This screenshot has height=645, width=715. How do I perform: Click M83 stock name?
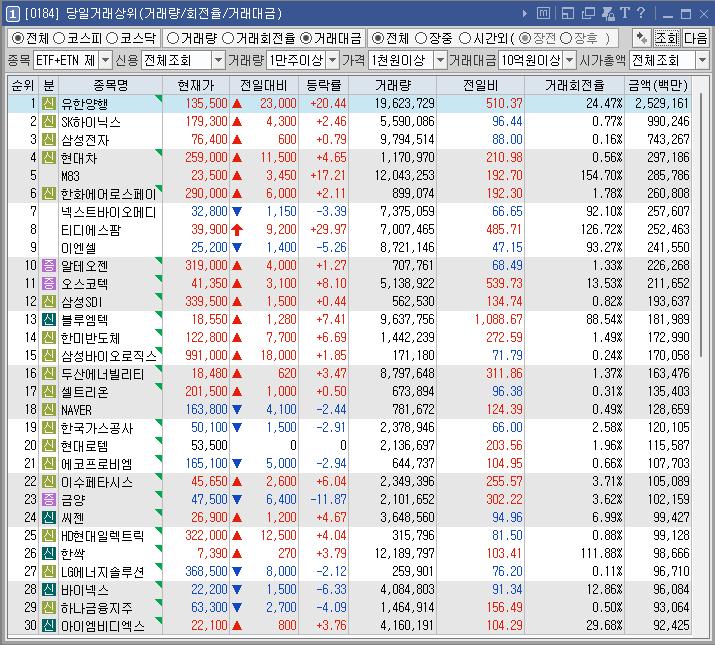pos(70,176)
